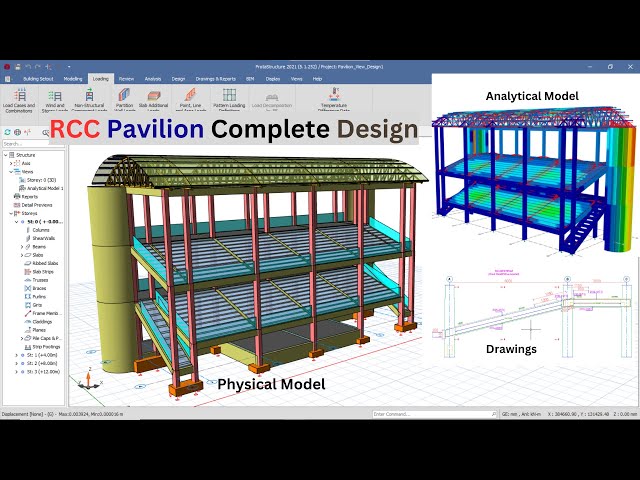Open Partition Wall Loads tool
This screenshot has width=640, height=480.
(124, 100)
